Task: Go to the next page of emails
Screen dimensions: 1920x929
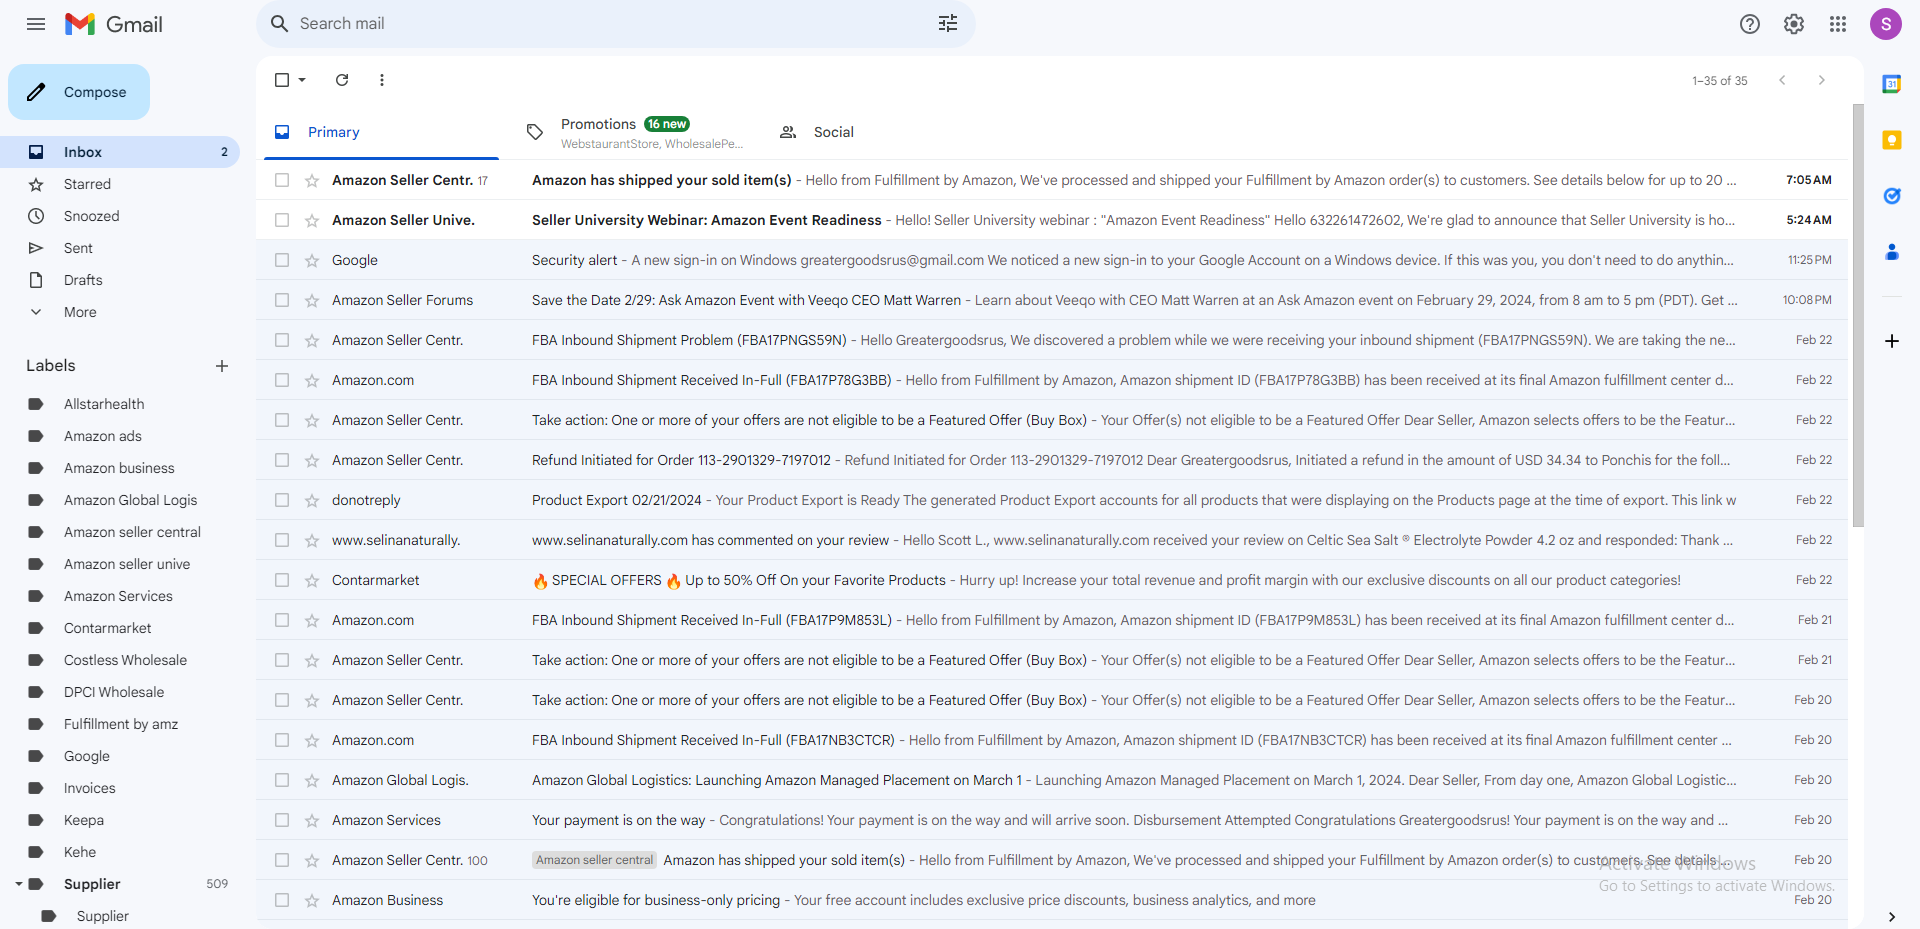Action: point(1822,80)
